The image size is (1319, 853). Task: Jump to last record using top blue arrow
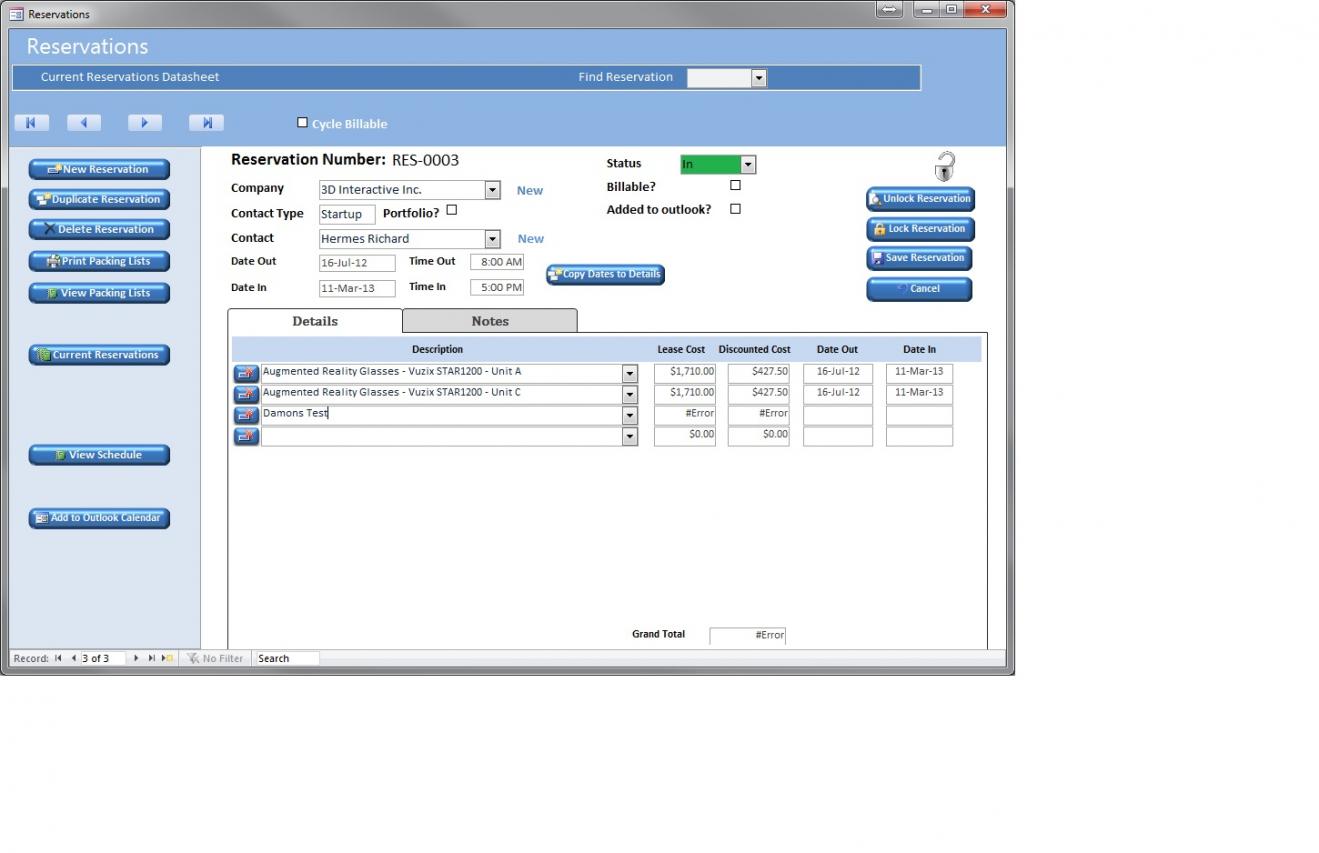pos(206,123)
